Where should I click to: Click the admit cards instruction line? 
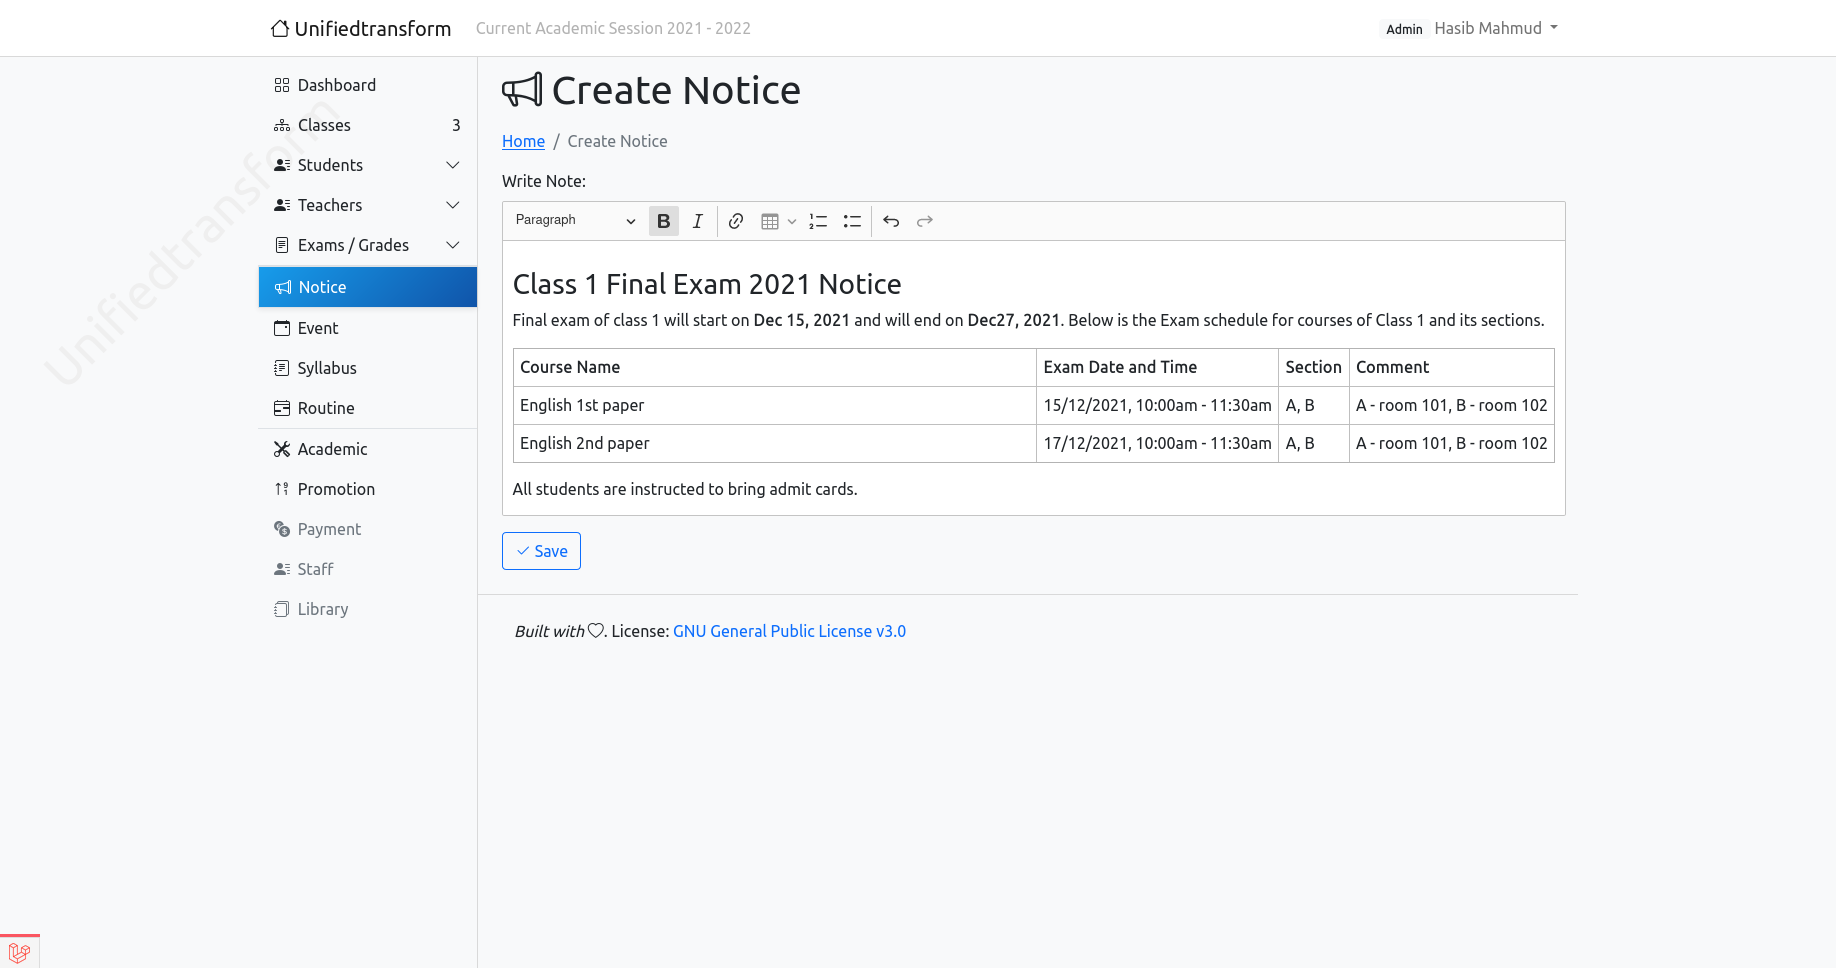(685, 489)
